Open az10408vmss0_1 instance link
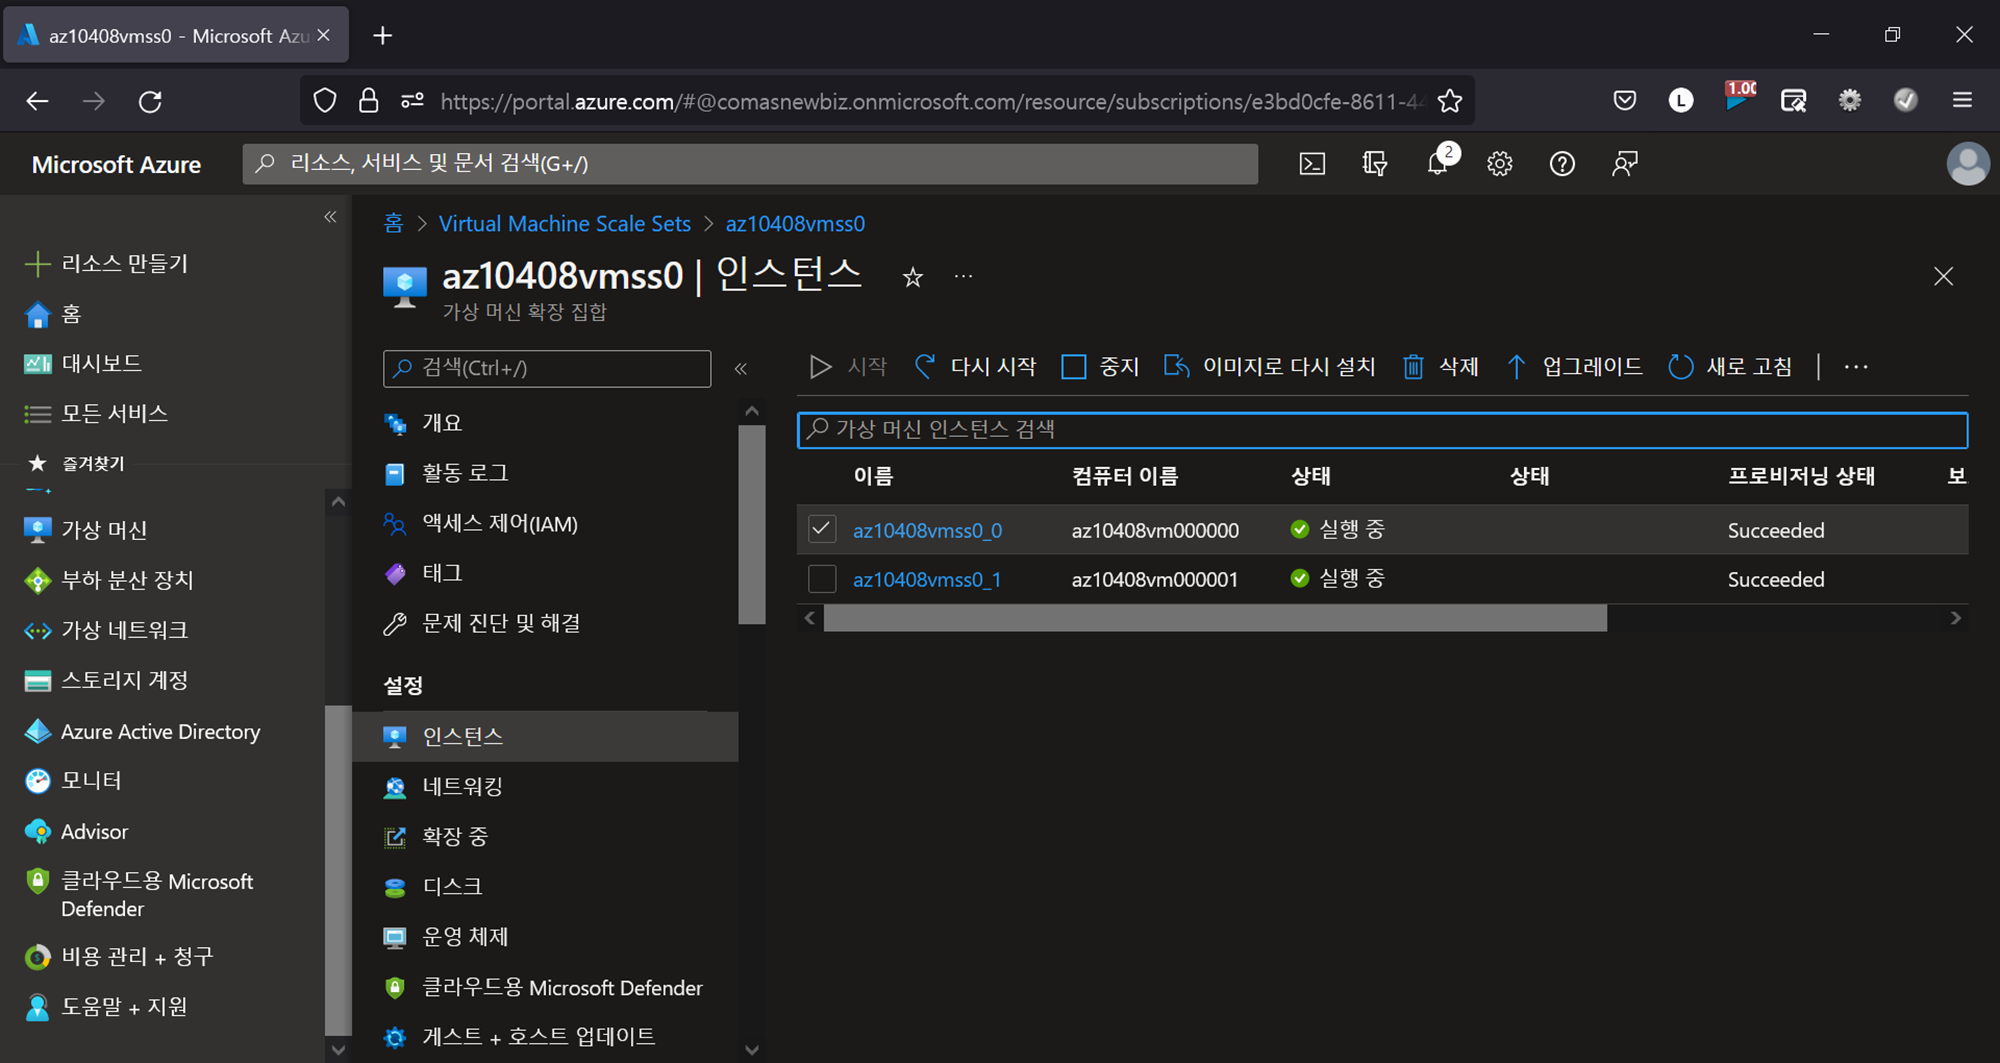Screen dimensions: 2000x1063 (927, 579)
